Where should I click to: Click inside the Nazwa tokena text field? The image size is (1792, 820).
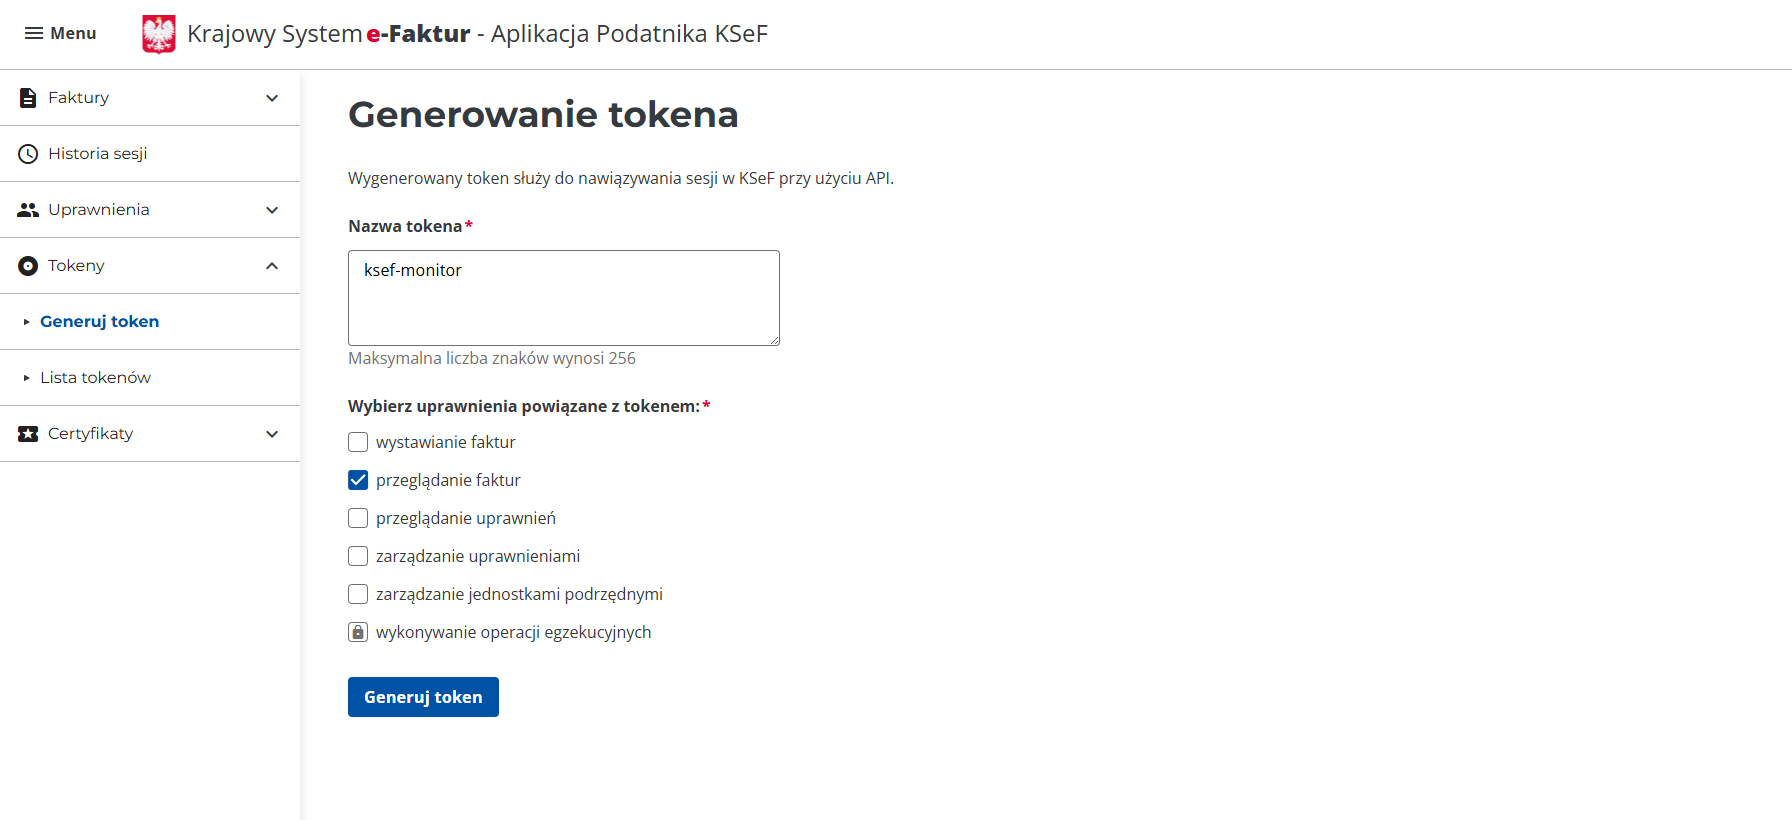pyautogui.click(x=563, y=297)
